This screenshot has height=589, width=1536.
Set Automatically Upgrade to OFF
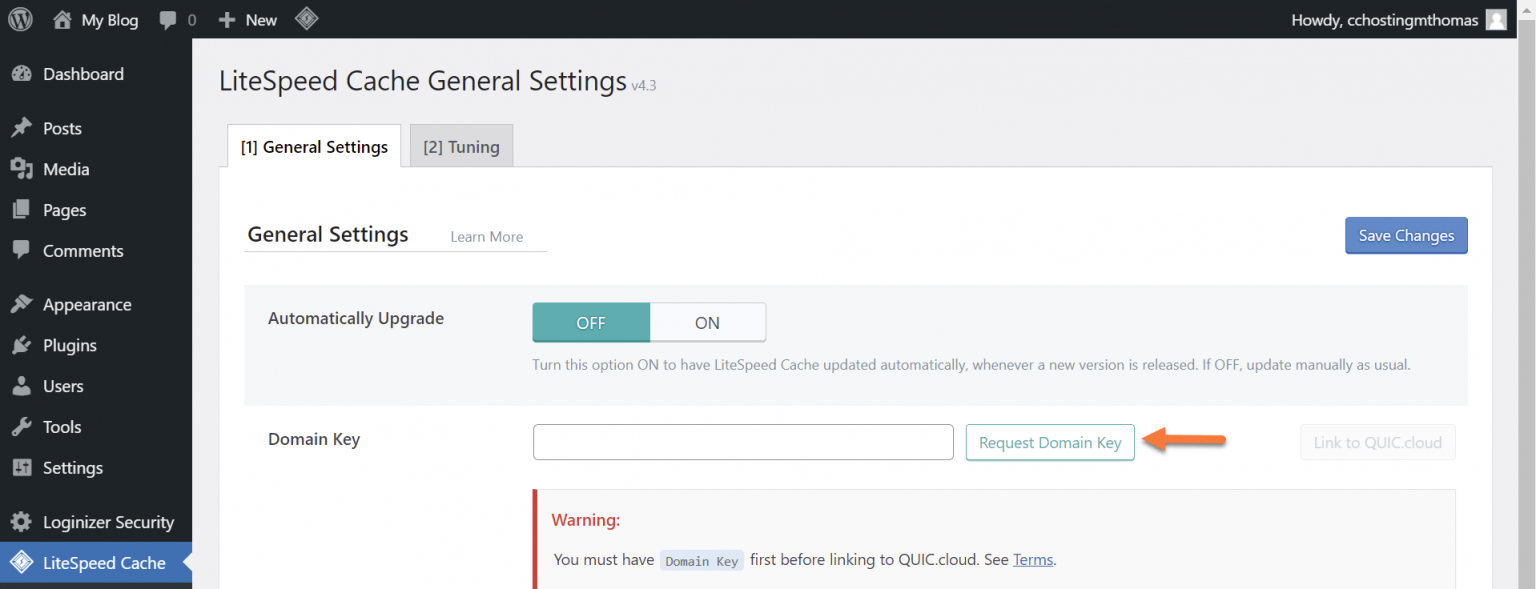591,323
